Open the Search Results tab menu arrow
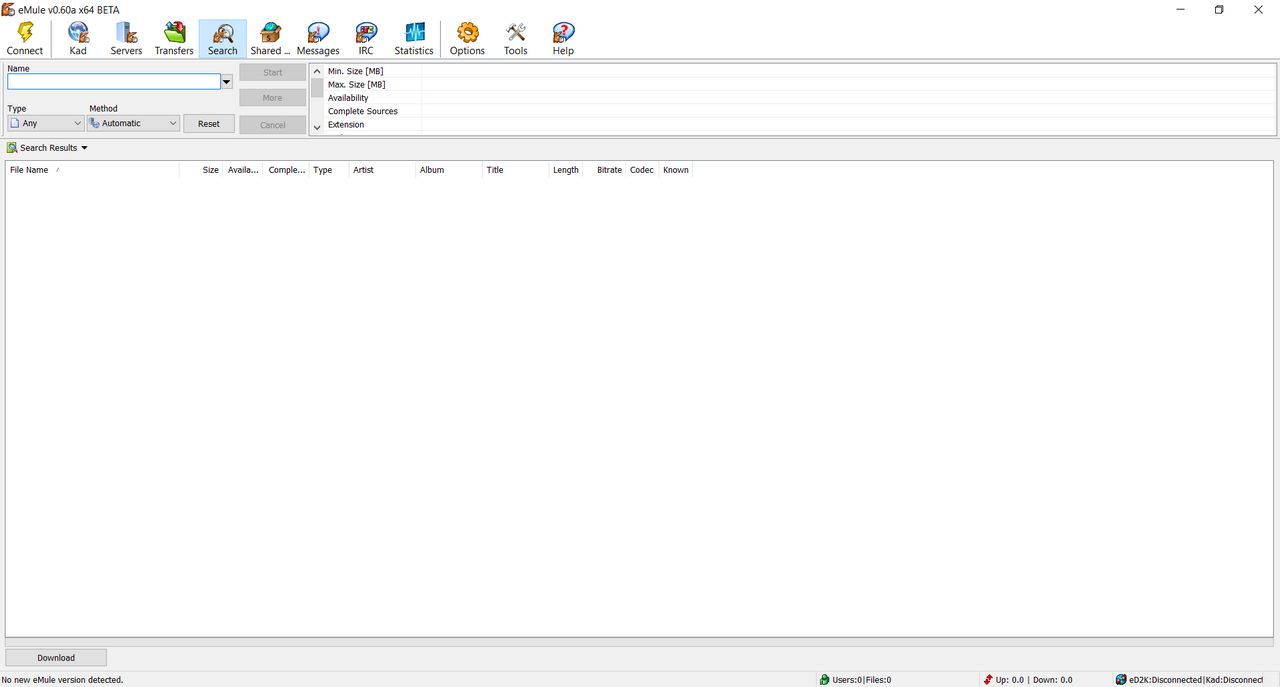The width and height of the screenshot is (1280, 687). (x=83, y=147)
